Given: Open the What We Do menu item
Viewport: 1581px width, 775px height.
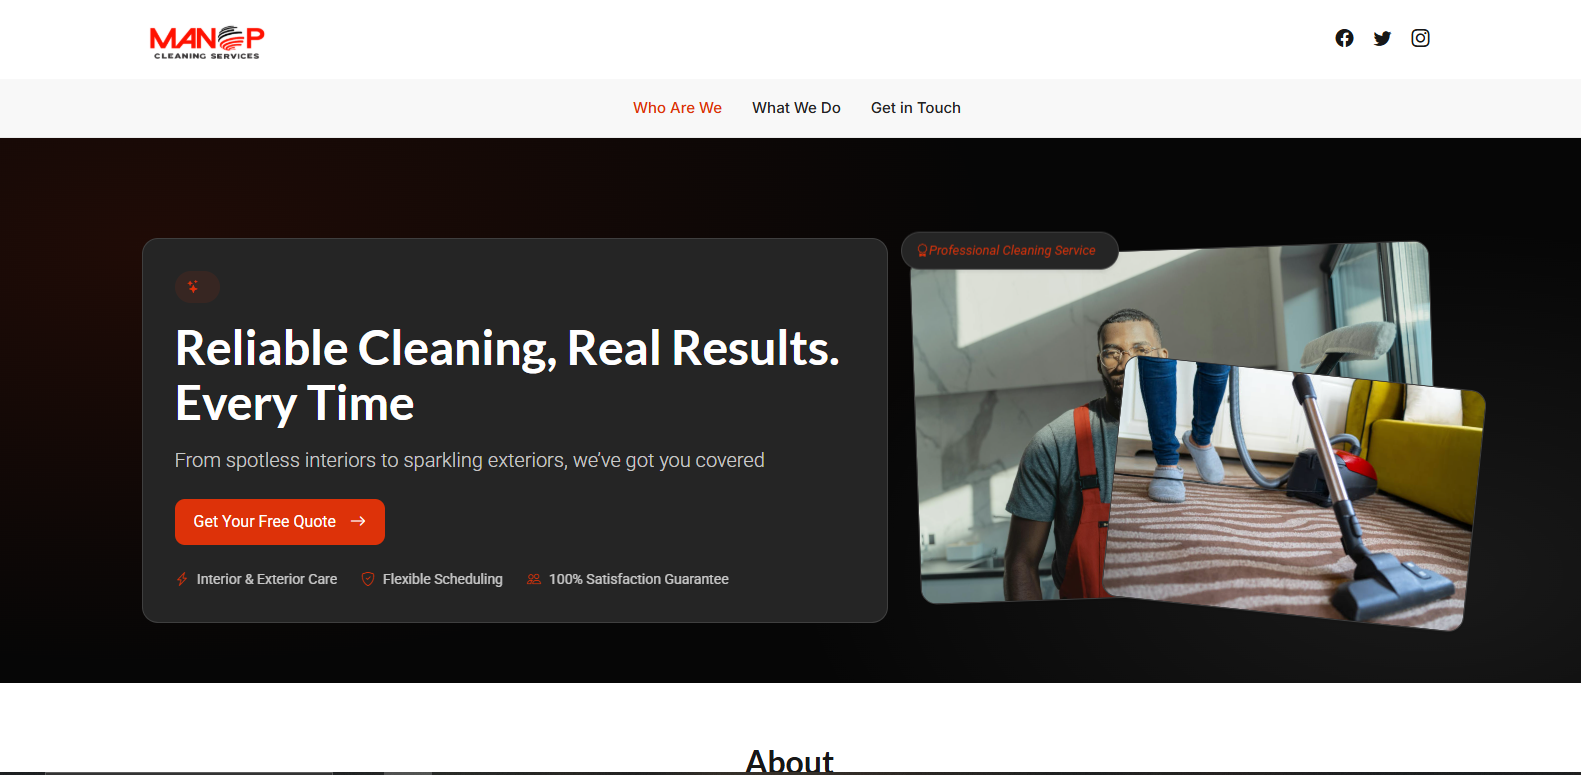Looking at the screenshot, I should pyautogui.click(x=796, y=108).
